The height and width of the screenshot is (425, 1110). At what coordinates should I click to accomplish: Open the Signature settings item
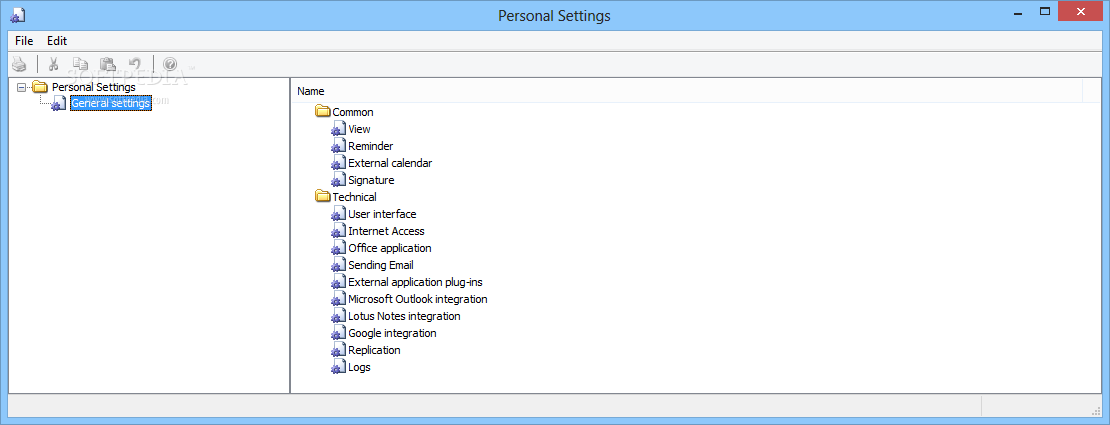371,180
